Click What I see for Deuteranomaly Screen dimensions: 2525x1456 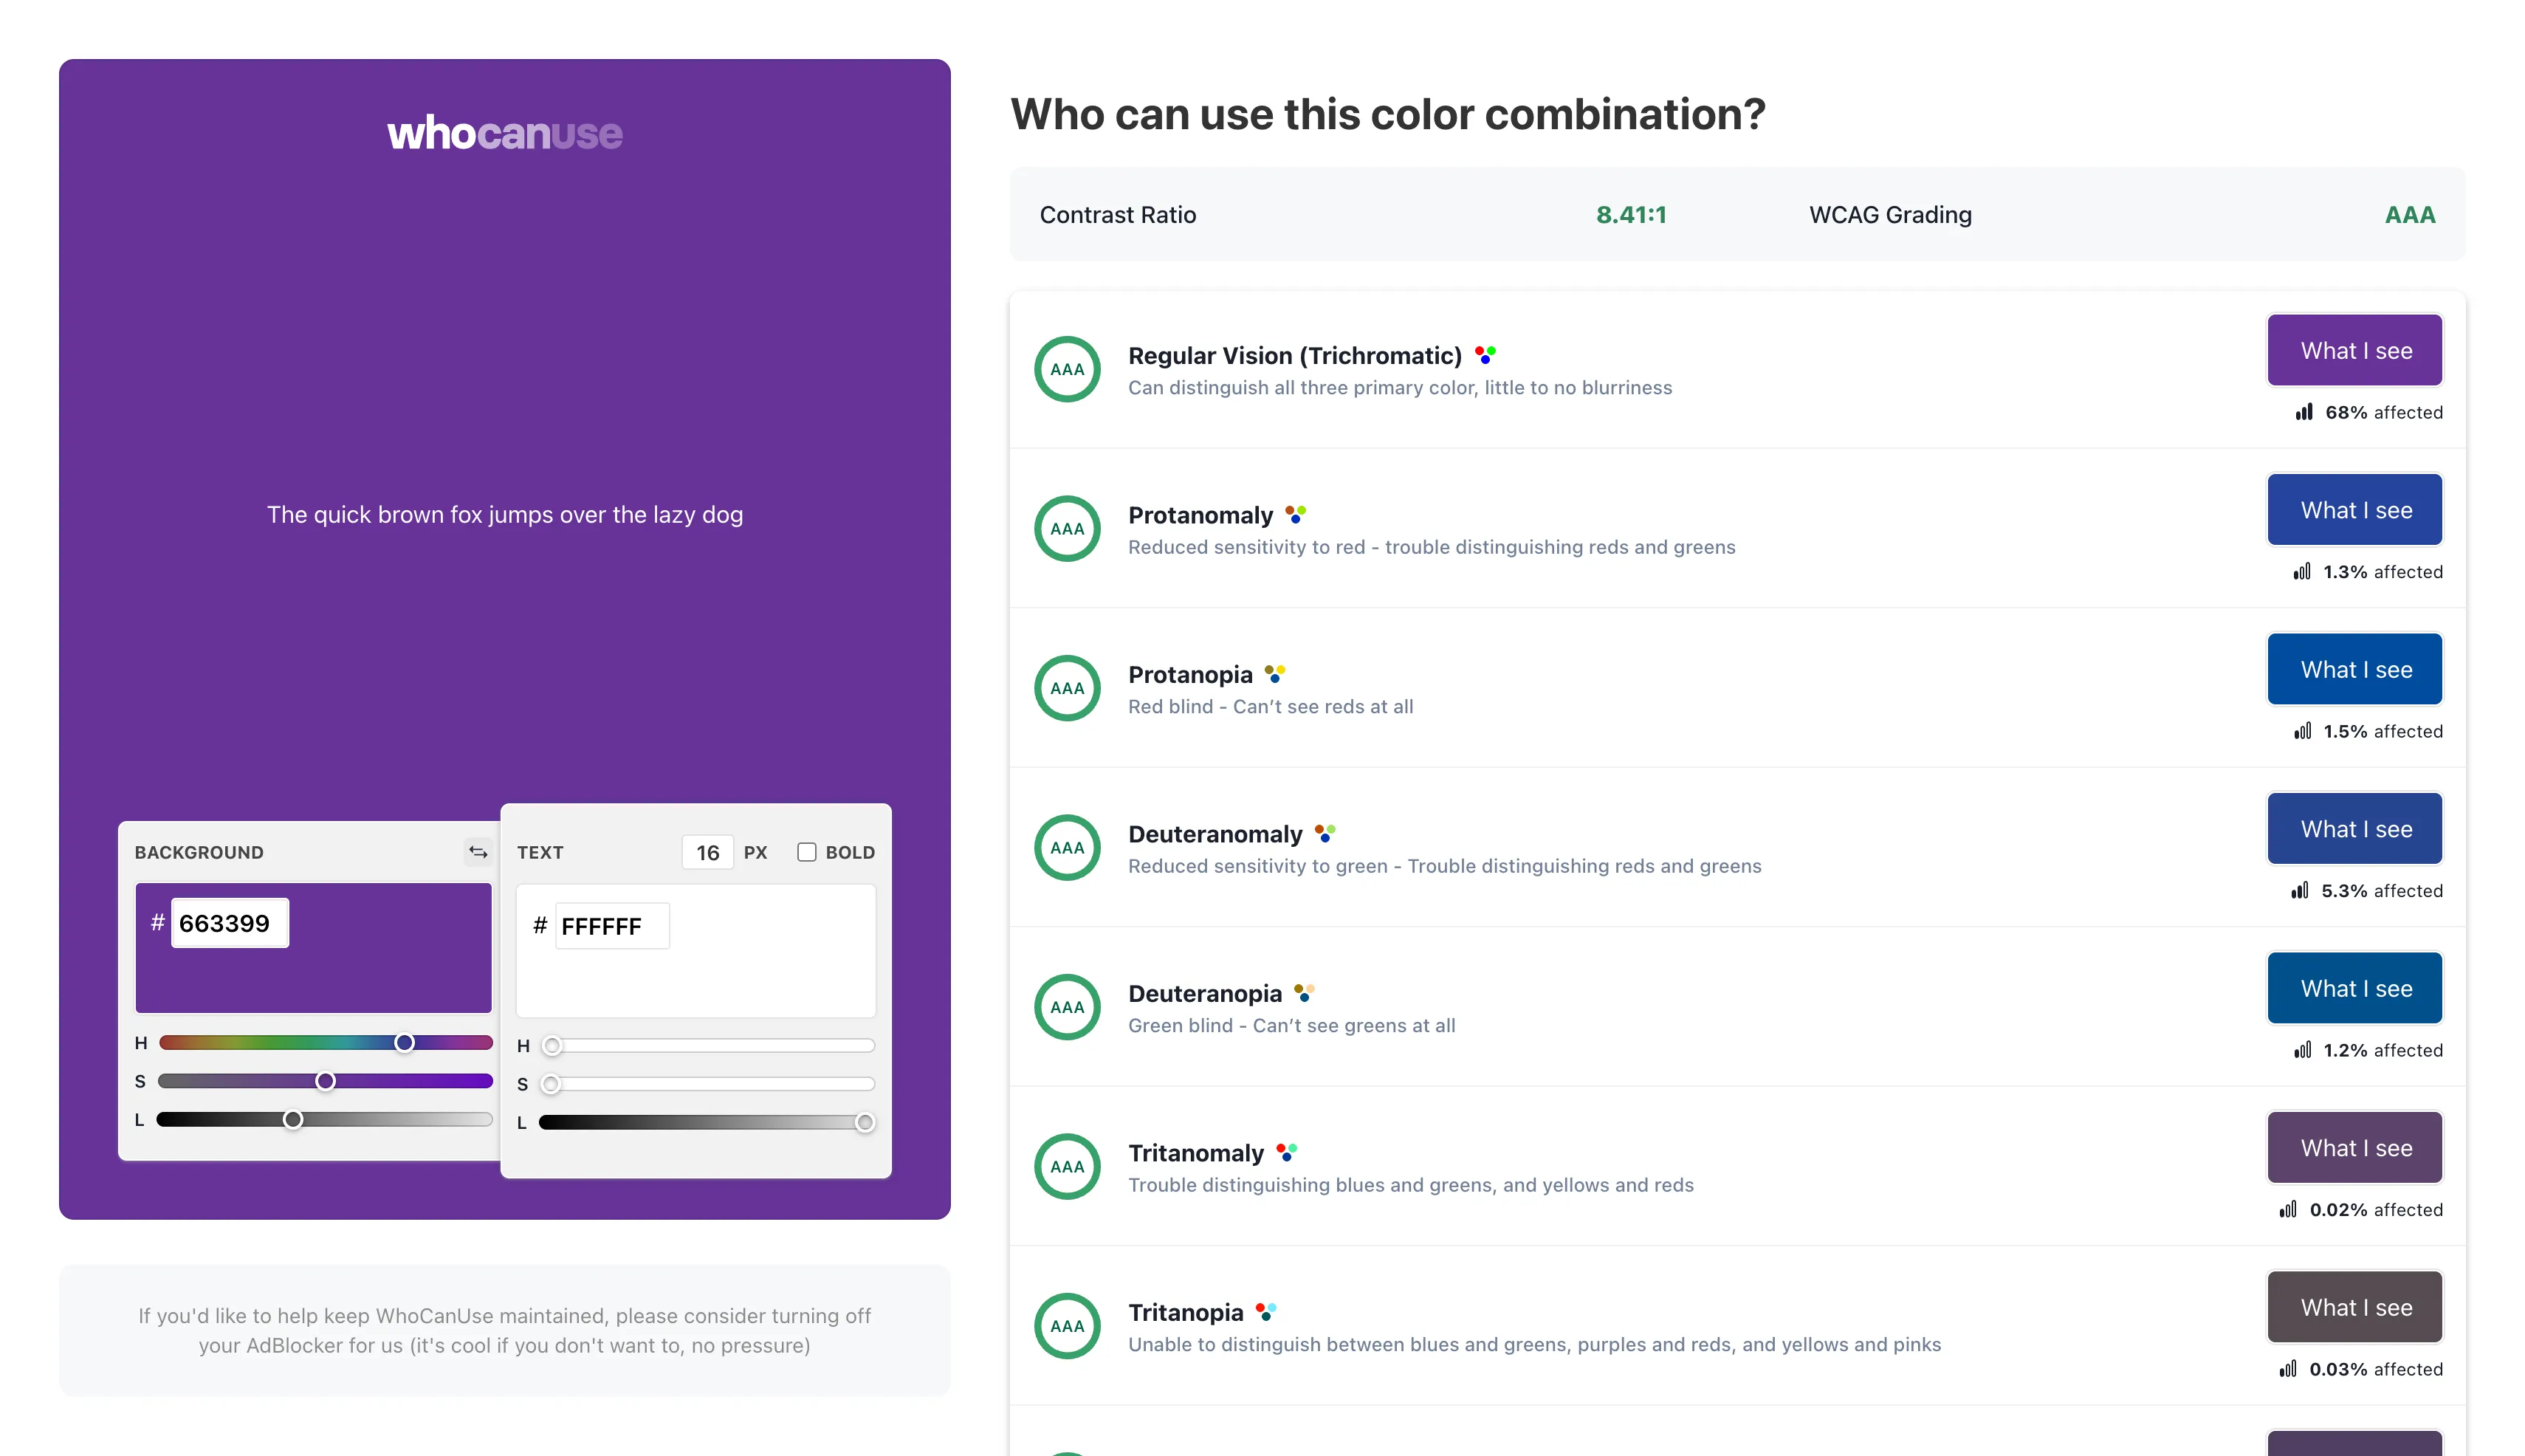pos(2355,829)
